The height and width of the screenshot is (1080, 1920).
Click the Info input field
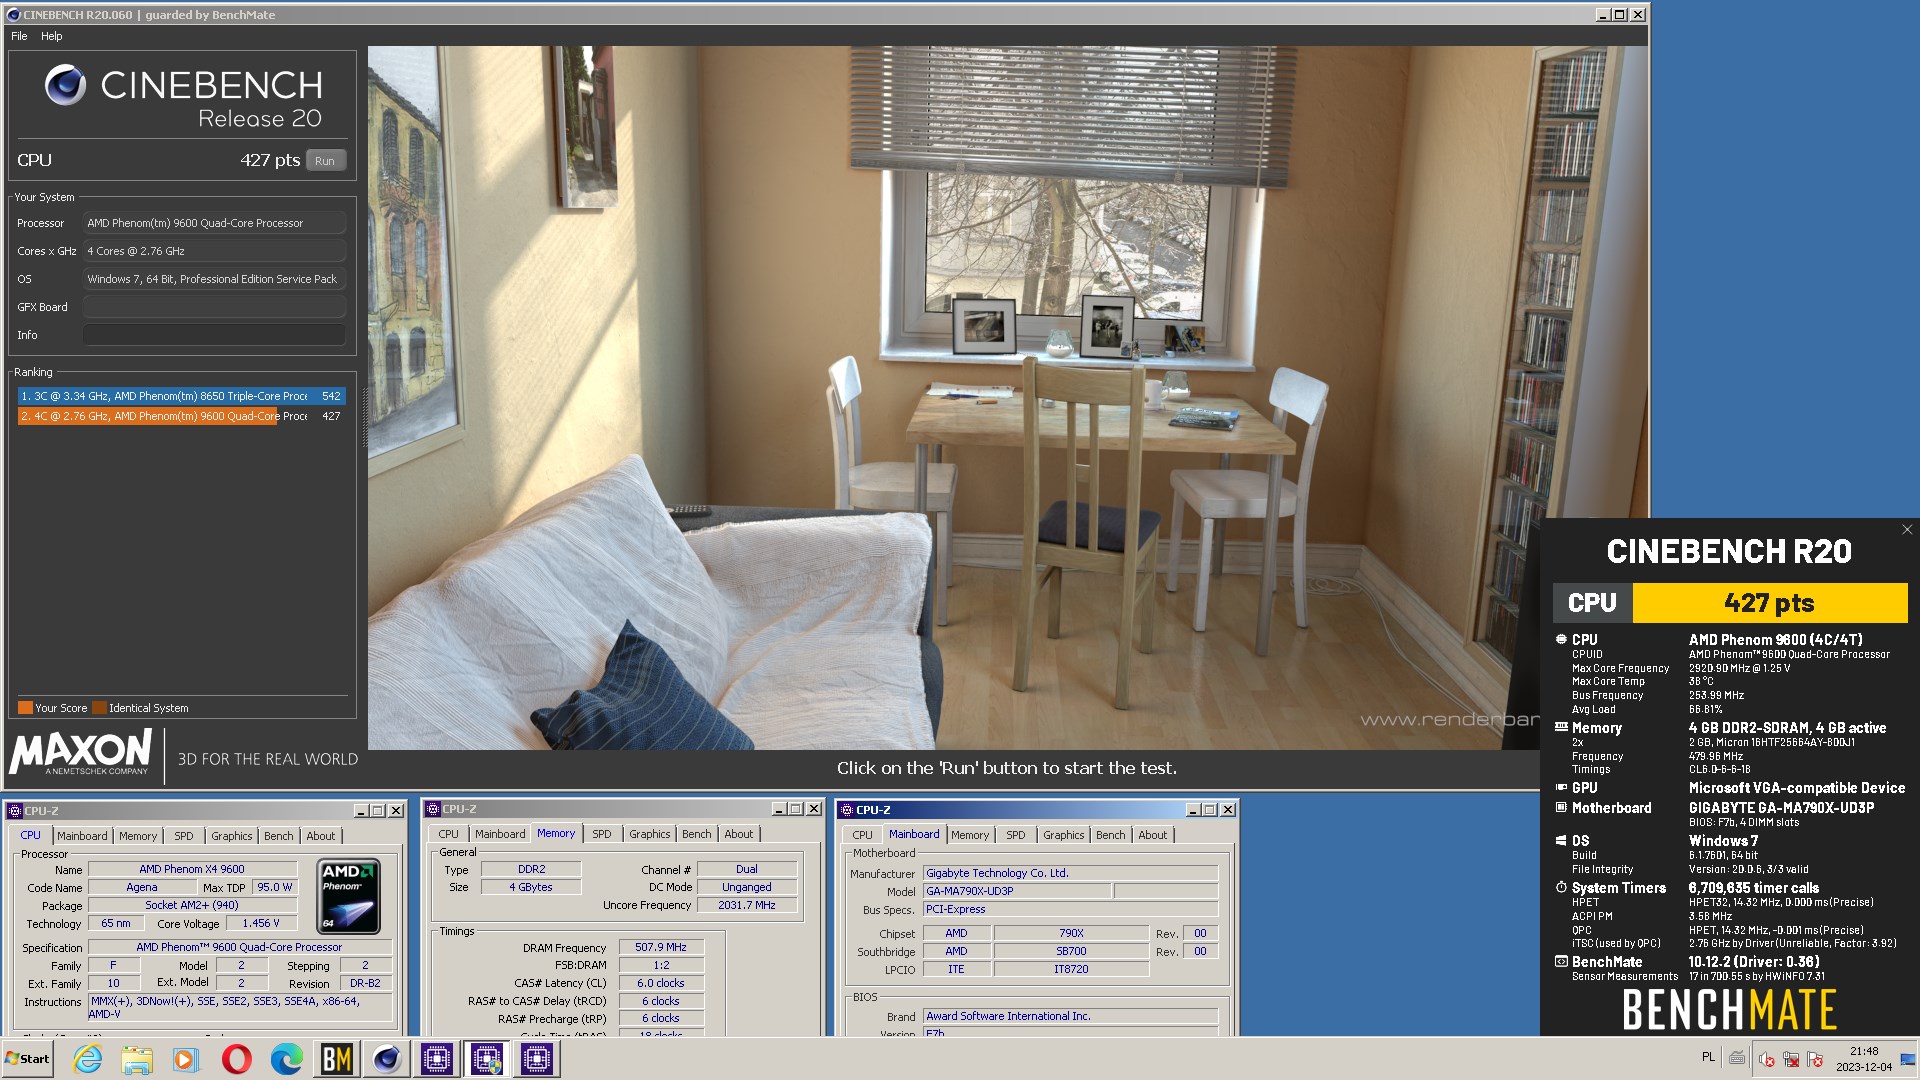[214, 335]
